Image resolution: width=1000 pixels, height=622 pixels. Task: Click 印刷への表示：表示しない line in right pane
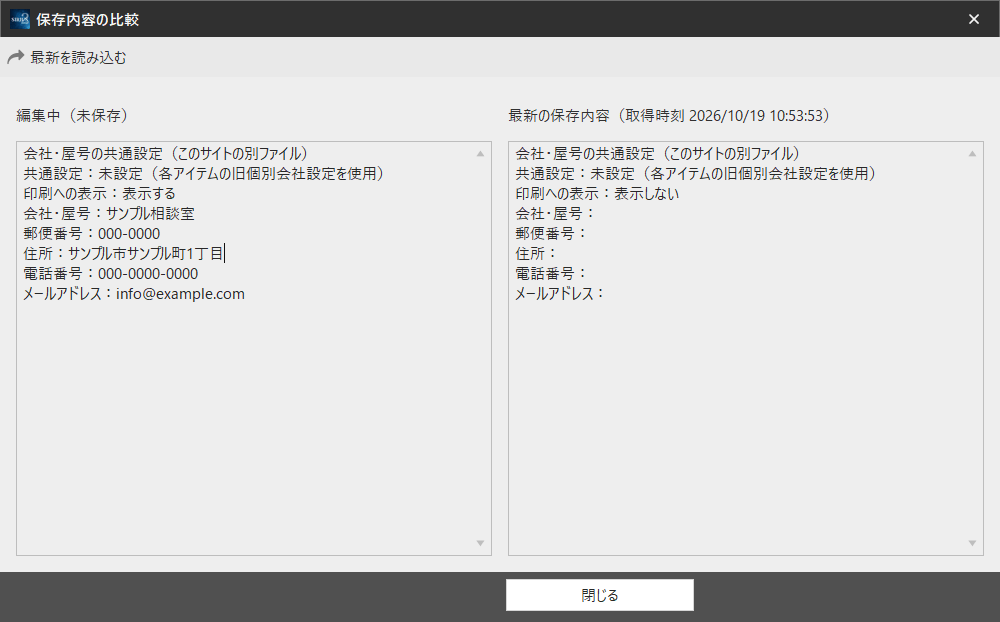pos(598,193)
